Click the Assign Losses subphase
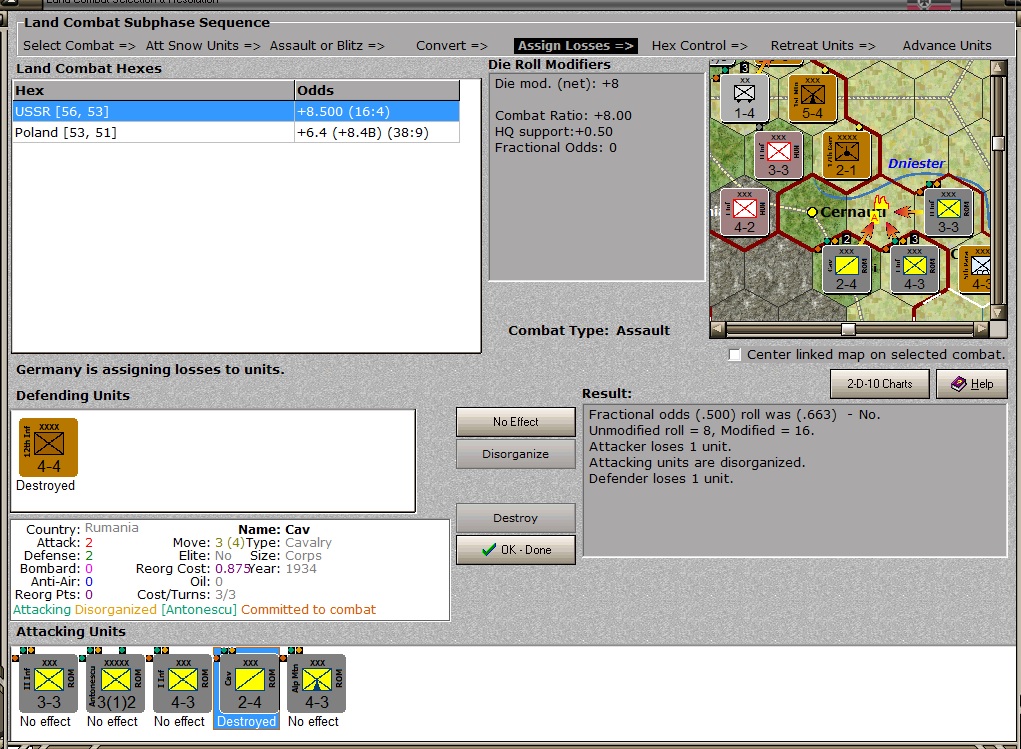 (x=576, y=46)
